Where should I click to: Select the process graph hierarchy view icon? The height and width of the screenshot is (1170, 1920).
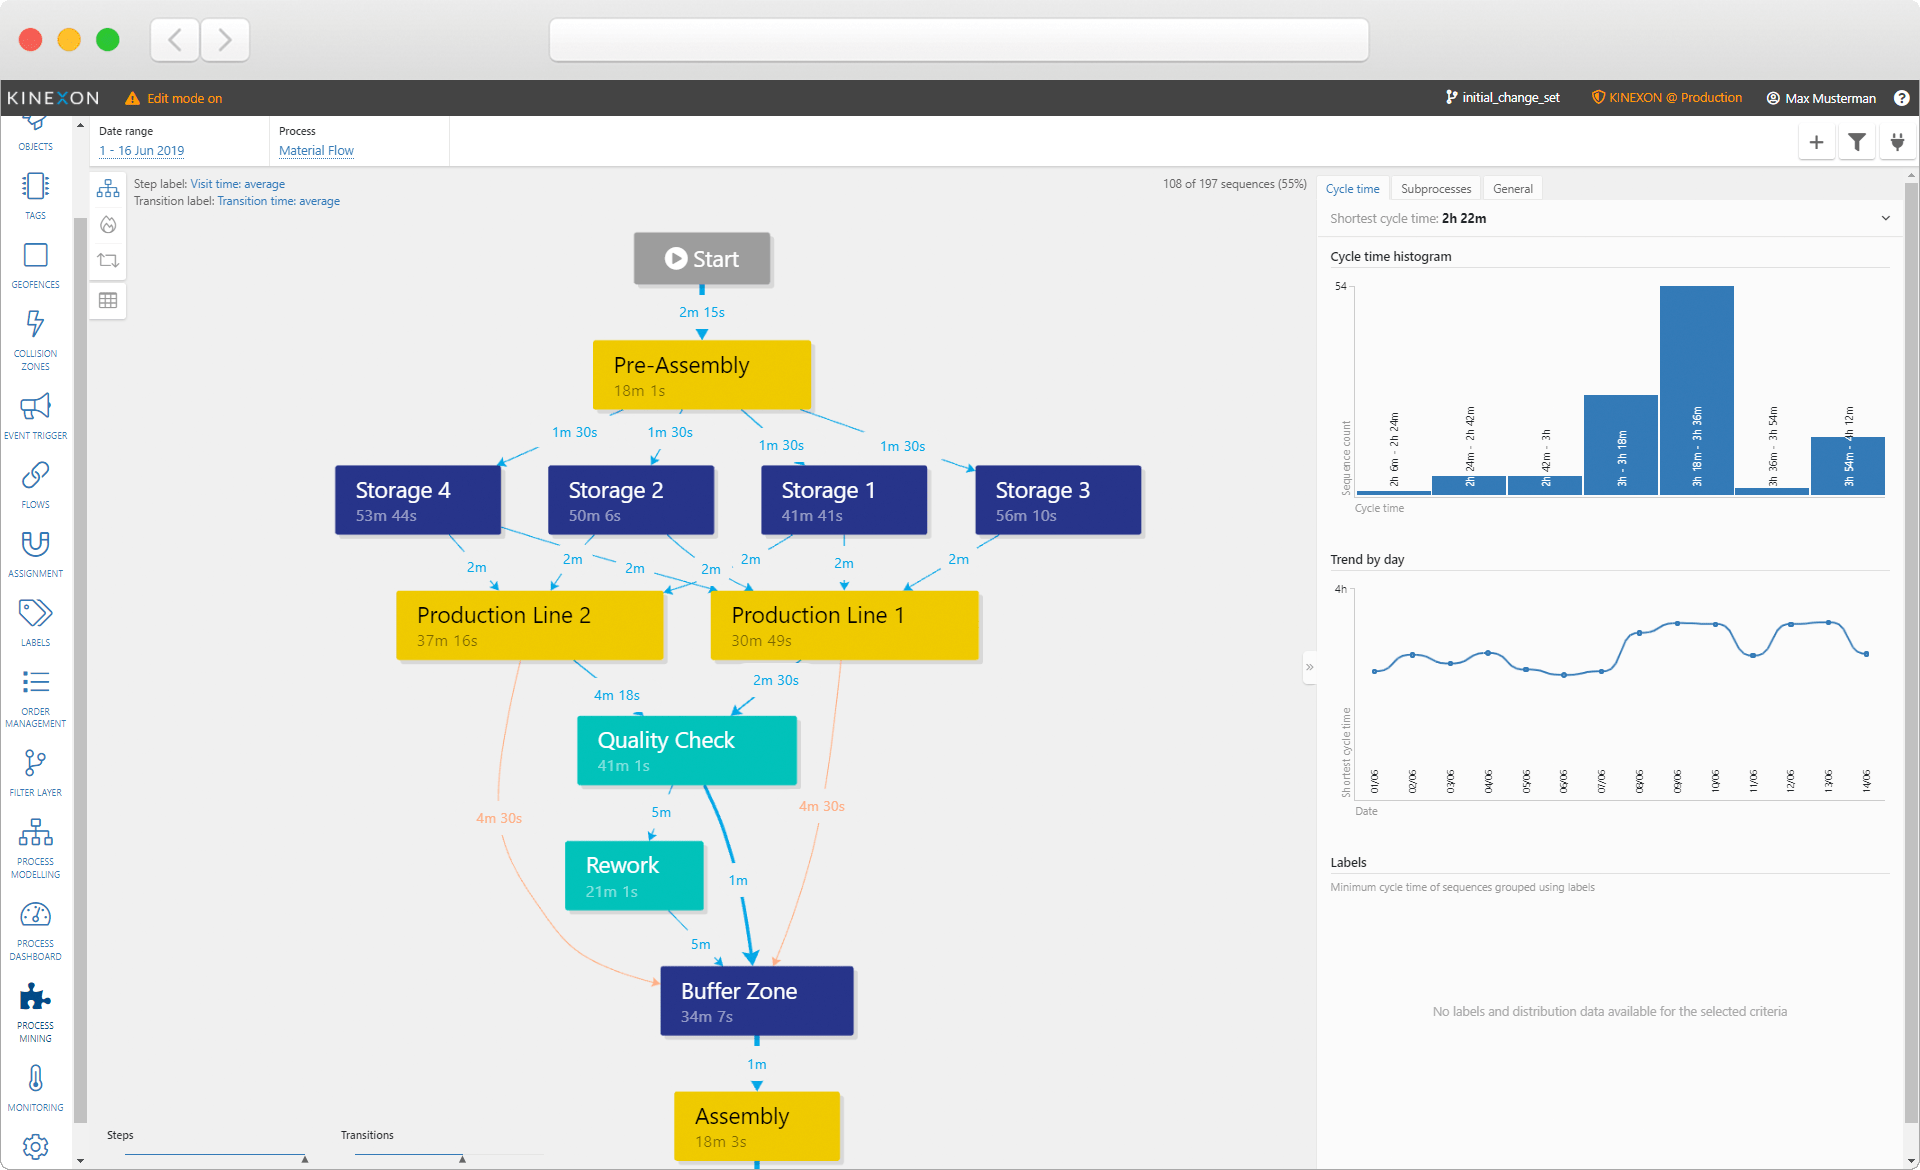108,188
